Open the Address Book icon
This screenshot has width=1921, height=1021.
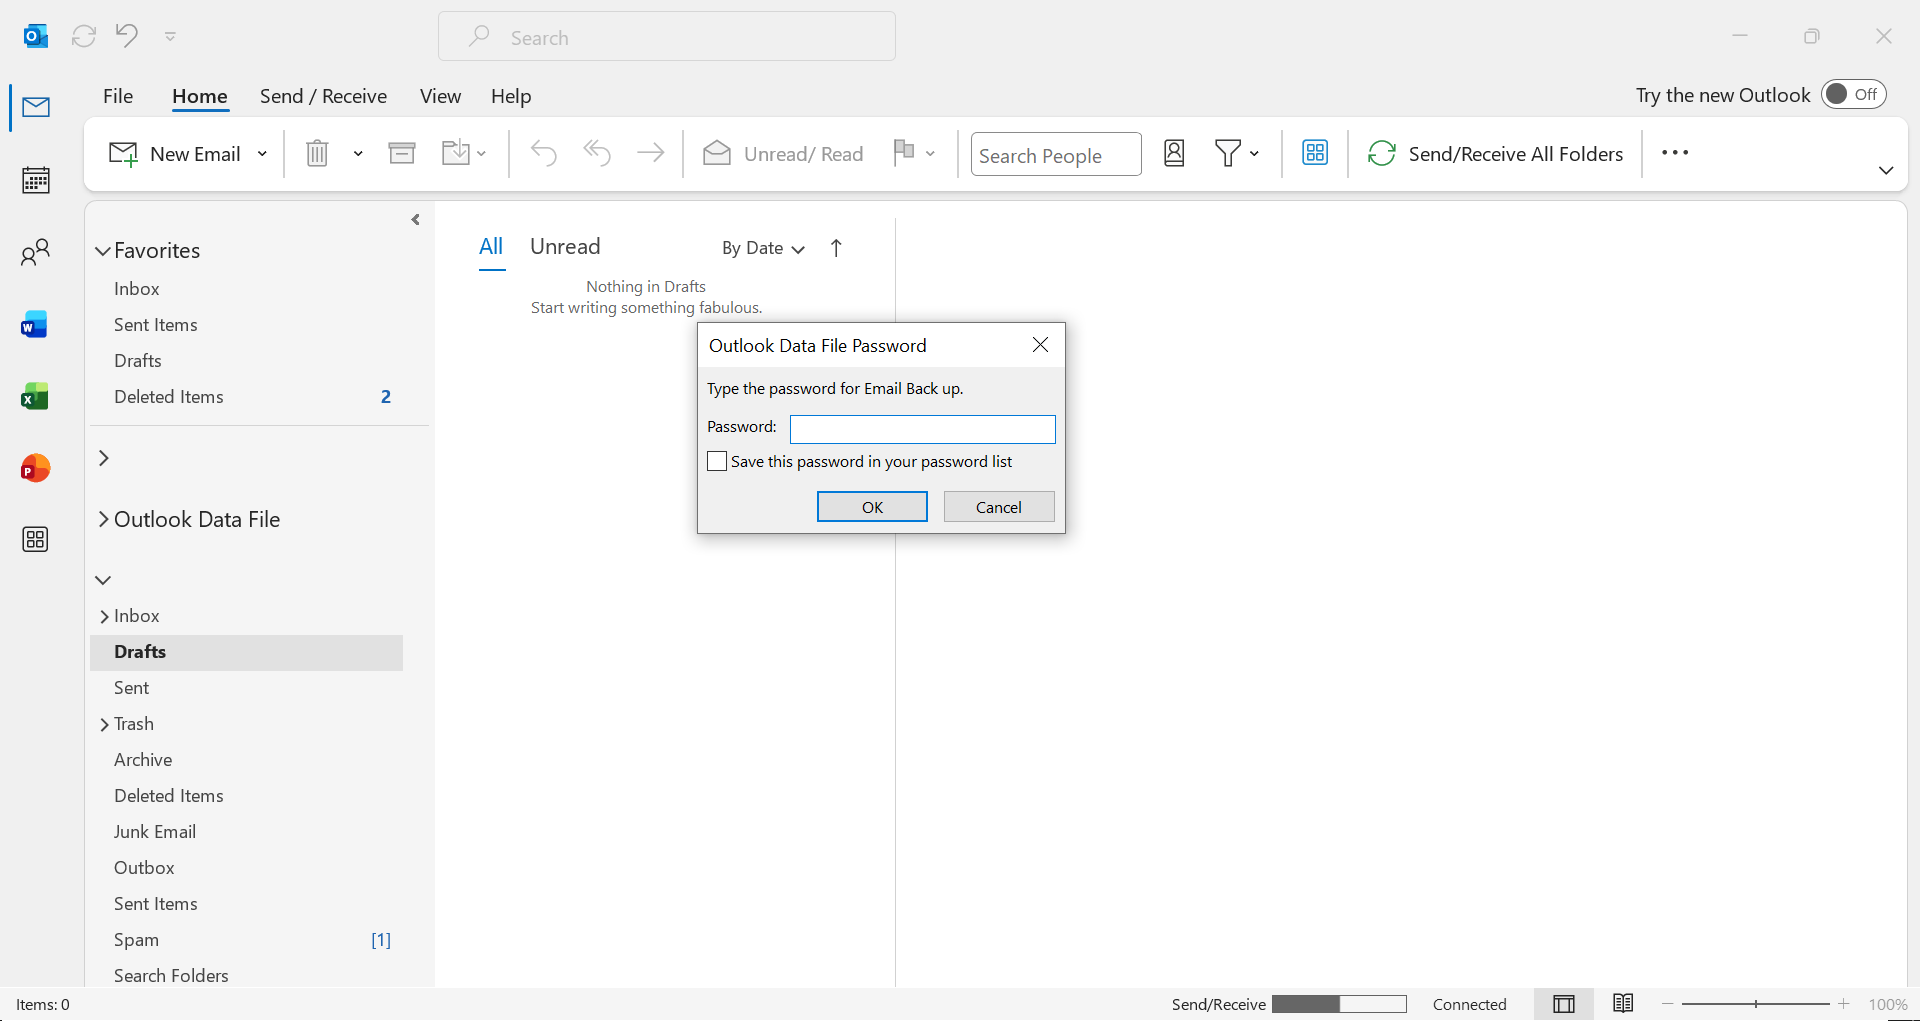[1174, 153]
